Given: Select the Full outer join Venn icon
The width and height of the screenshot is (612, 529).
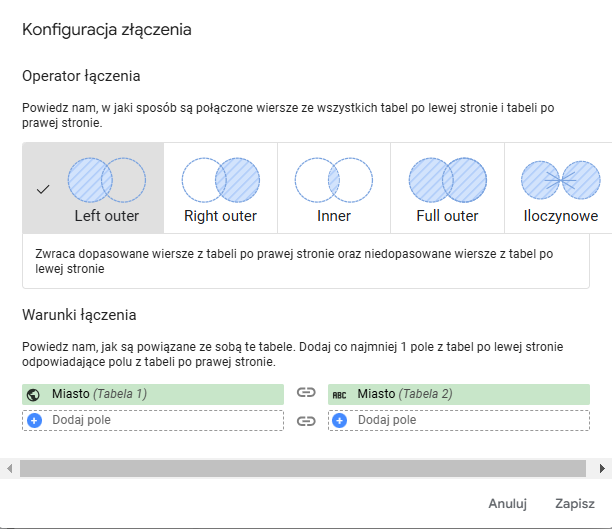Looking at the screenshot, I should (447, 180).
